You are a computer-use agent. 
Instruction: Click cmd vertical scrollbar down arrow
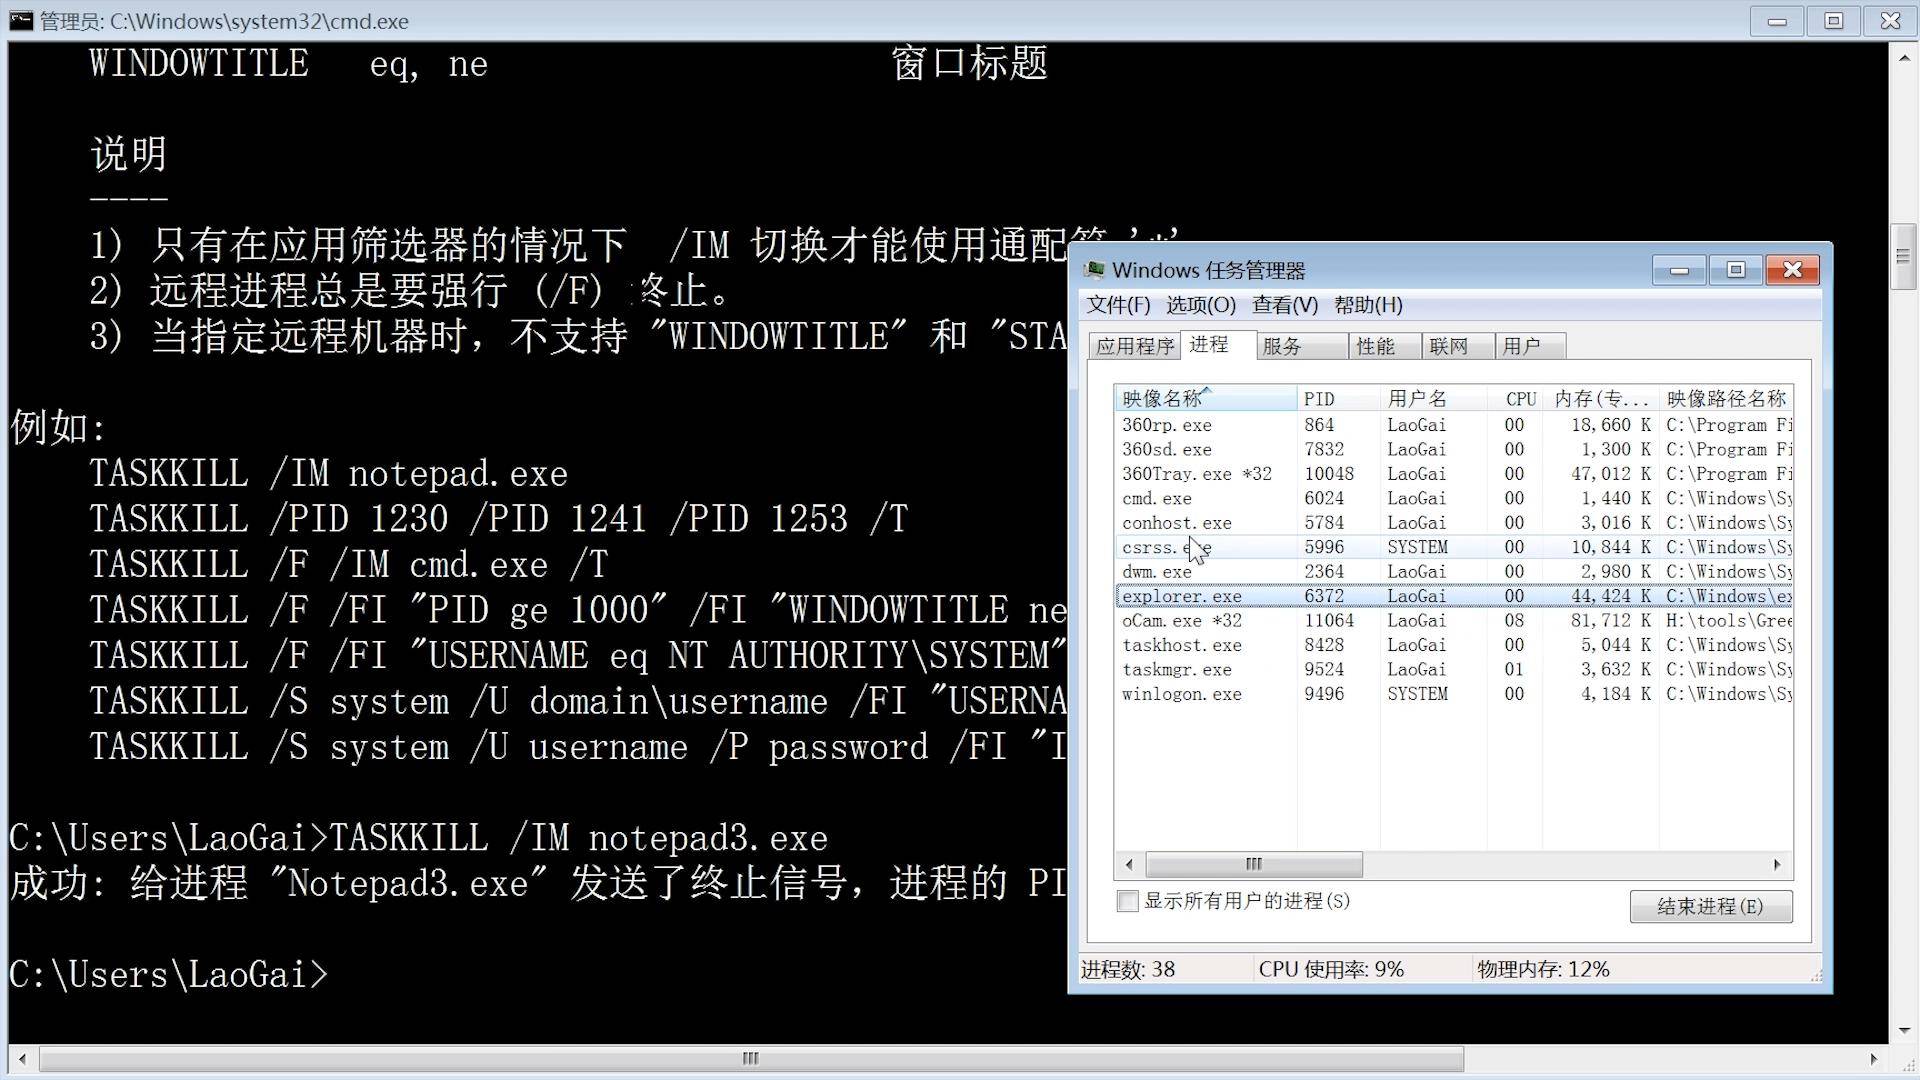point(1904,1030)
